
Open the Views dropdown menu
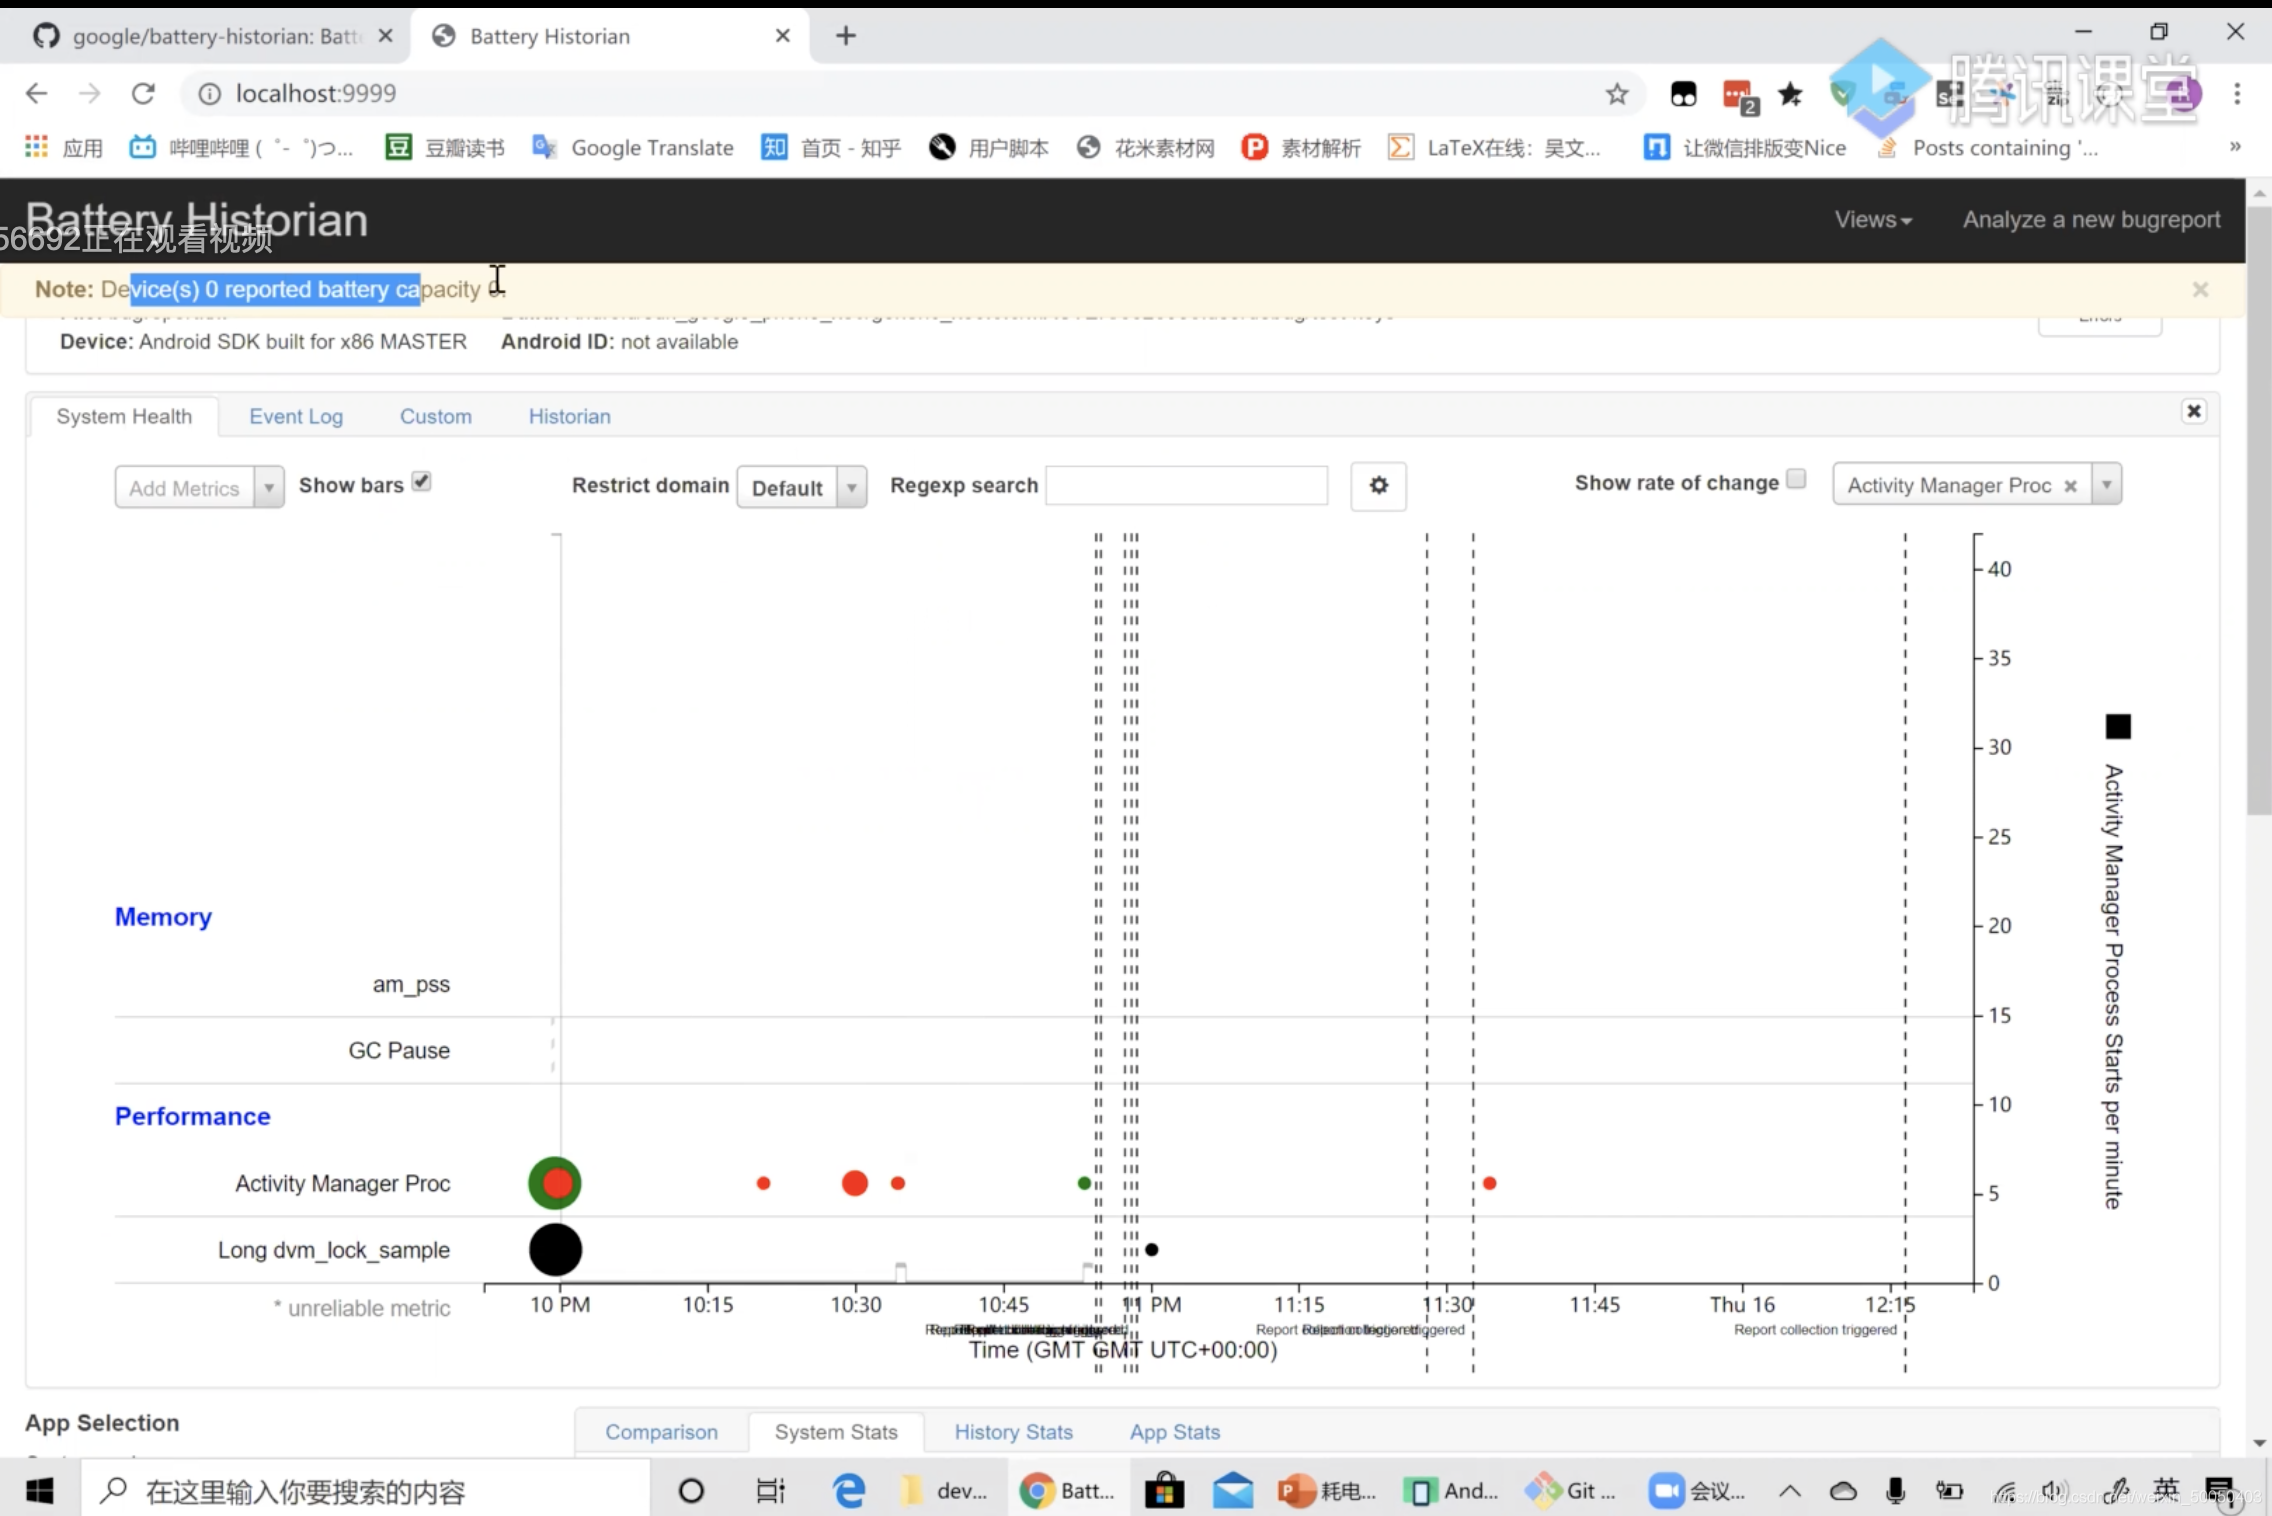point(1872,220)
